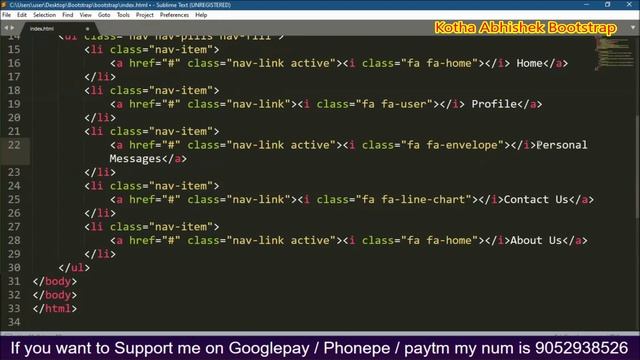The height and width of the screenshot is (360, 640).
Task: Place cursor on Contact Us text
Action: pos(536,200)
